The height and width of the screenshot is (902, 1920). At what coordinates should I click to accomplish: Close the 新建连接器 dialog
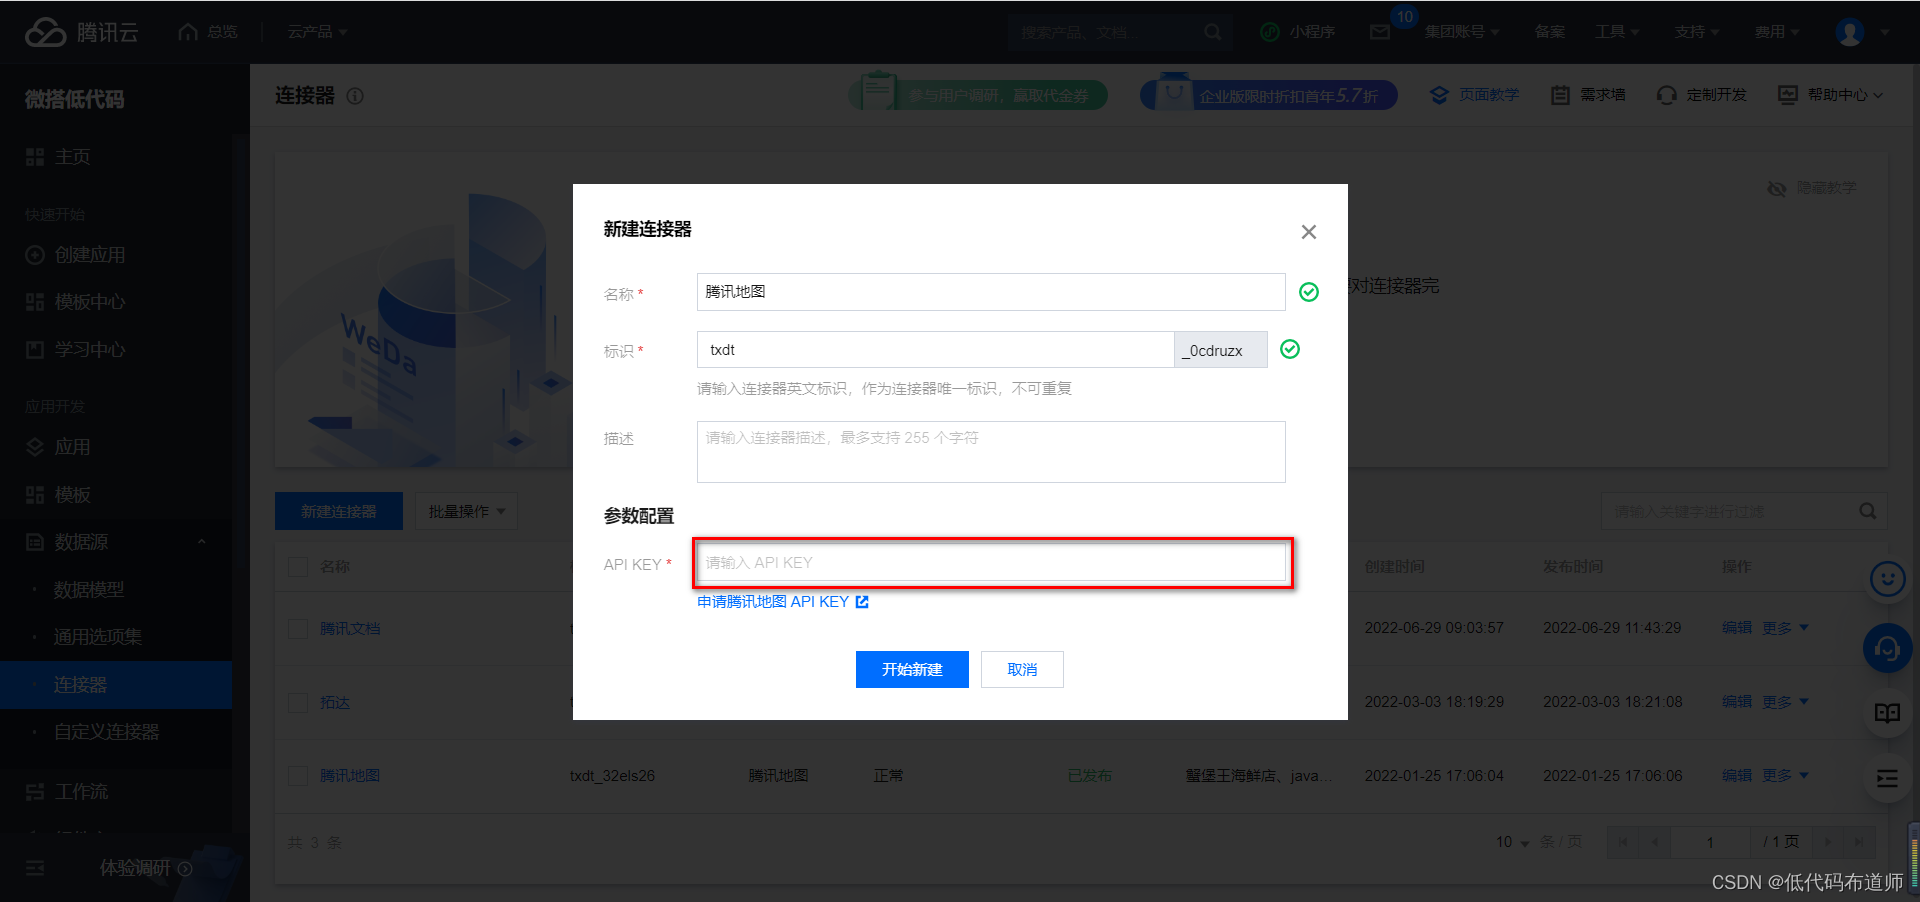click(1308, 232)
